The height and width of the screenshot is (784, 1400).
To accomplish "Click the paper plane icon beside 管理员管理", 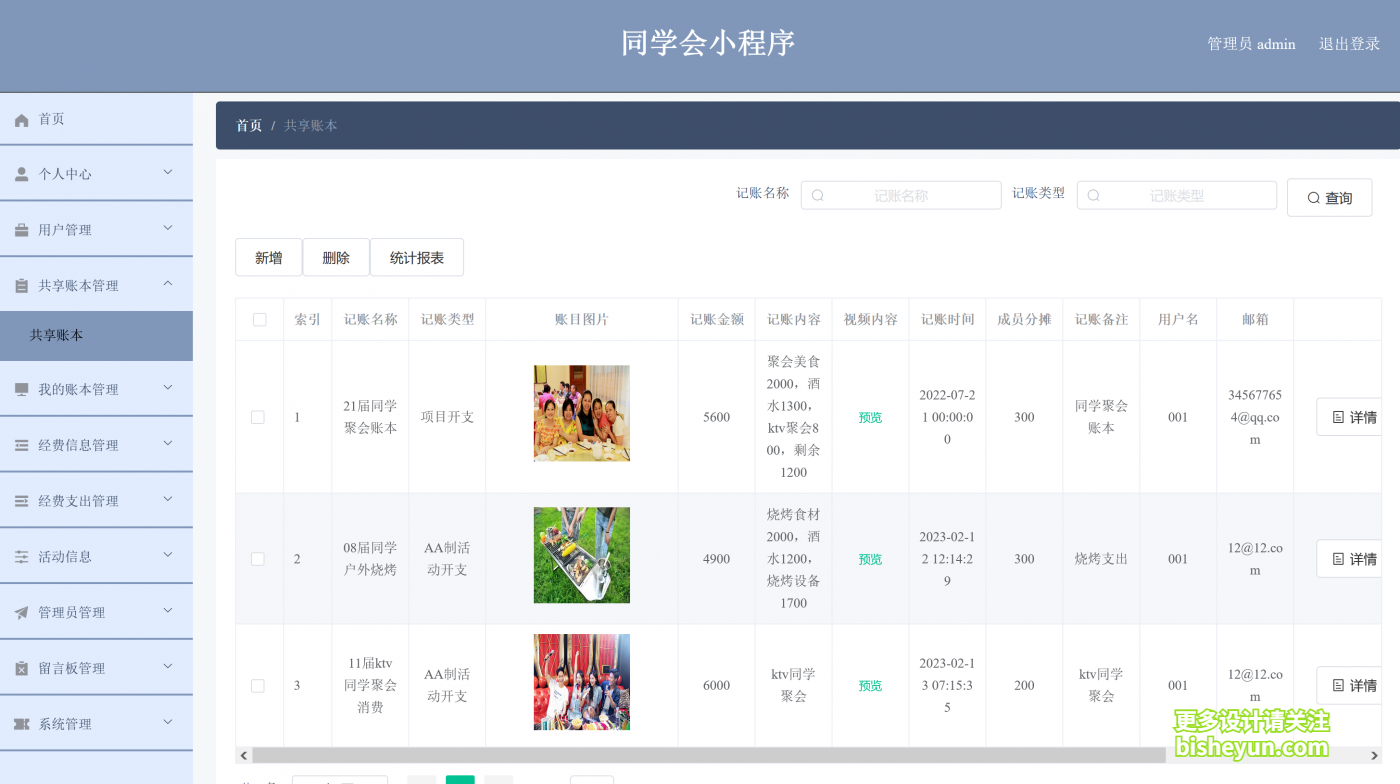I will pos(22,613).
